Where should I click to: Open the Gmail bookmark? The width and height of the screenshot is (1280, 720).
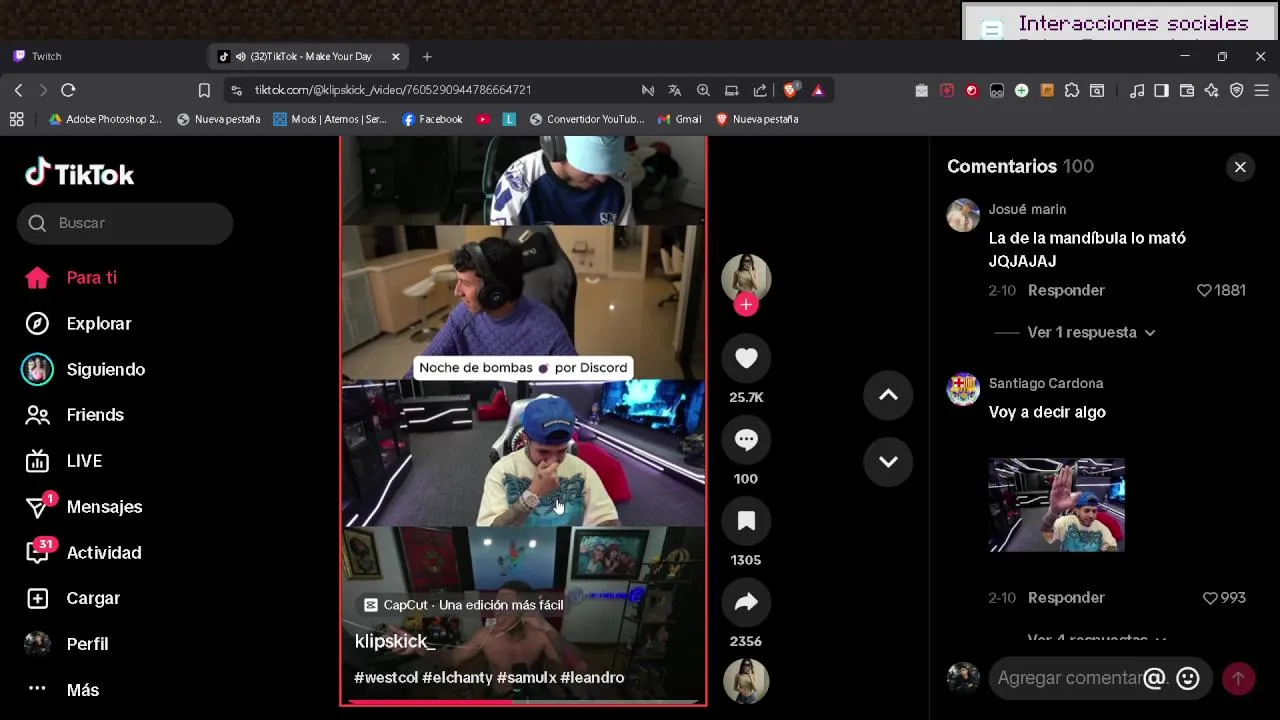(x=679, y=119)
